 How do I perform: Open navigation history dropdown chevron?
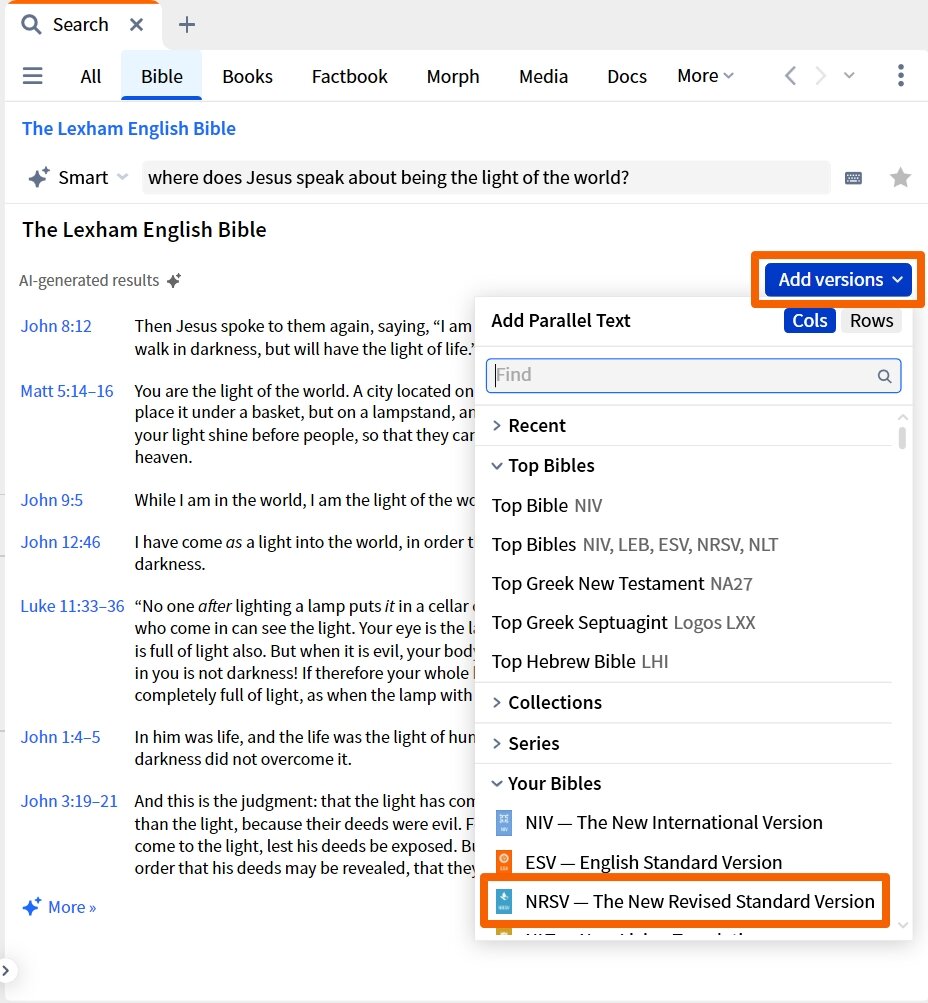point(849,75)
